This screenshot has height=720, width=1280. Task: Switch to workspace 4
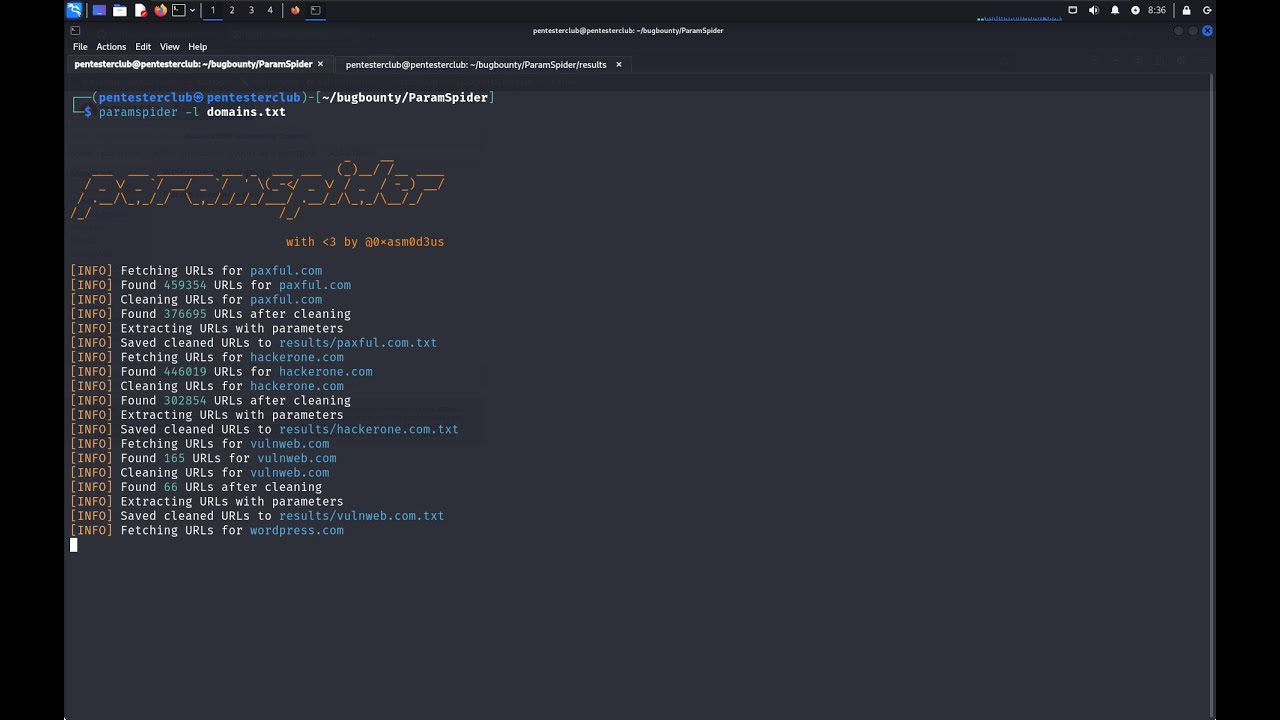[270, 10]
